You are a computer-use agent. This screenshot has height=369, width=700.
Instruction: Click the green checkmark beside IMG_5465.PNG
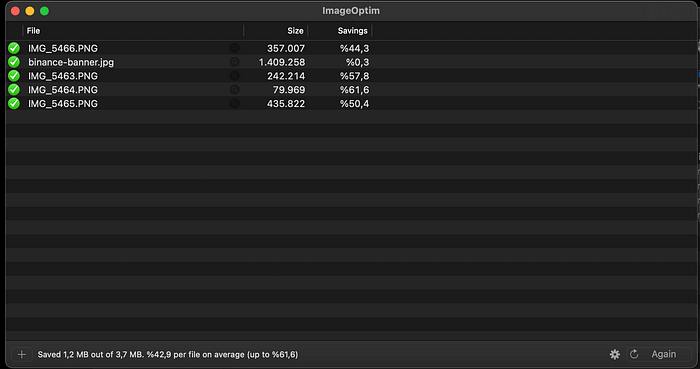14,104
